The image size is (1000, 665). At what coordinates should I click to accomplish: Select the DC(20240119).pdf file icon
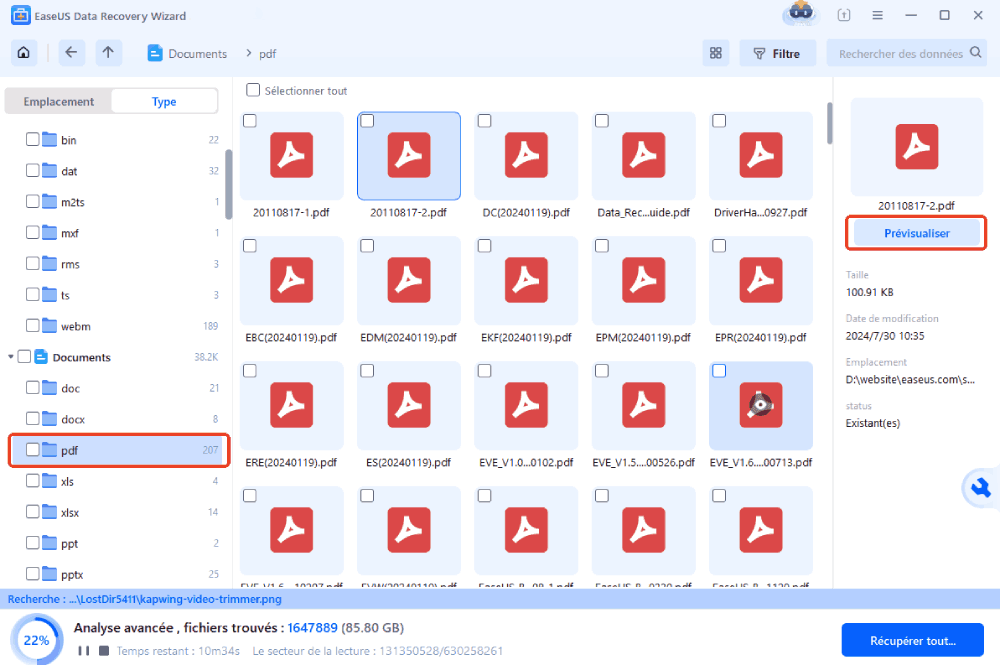click(x=526, y=155)
